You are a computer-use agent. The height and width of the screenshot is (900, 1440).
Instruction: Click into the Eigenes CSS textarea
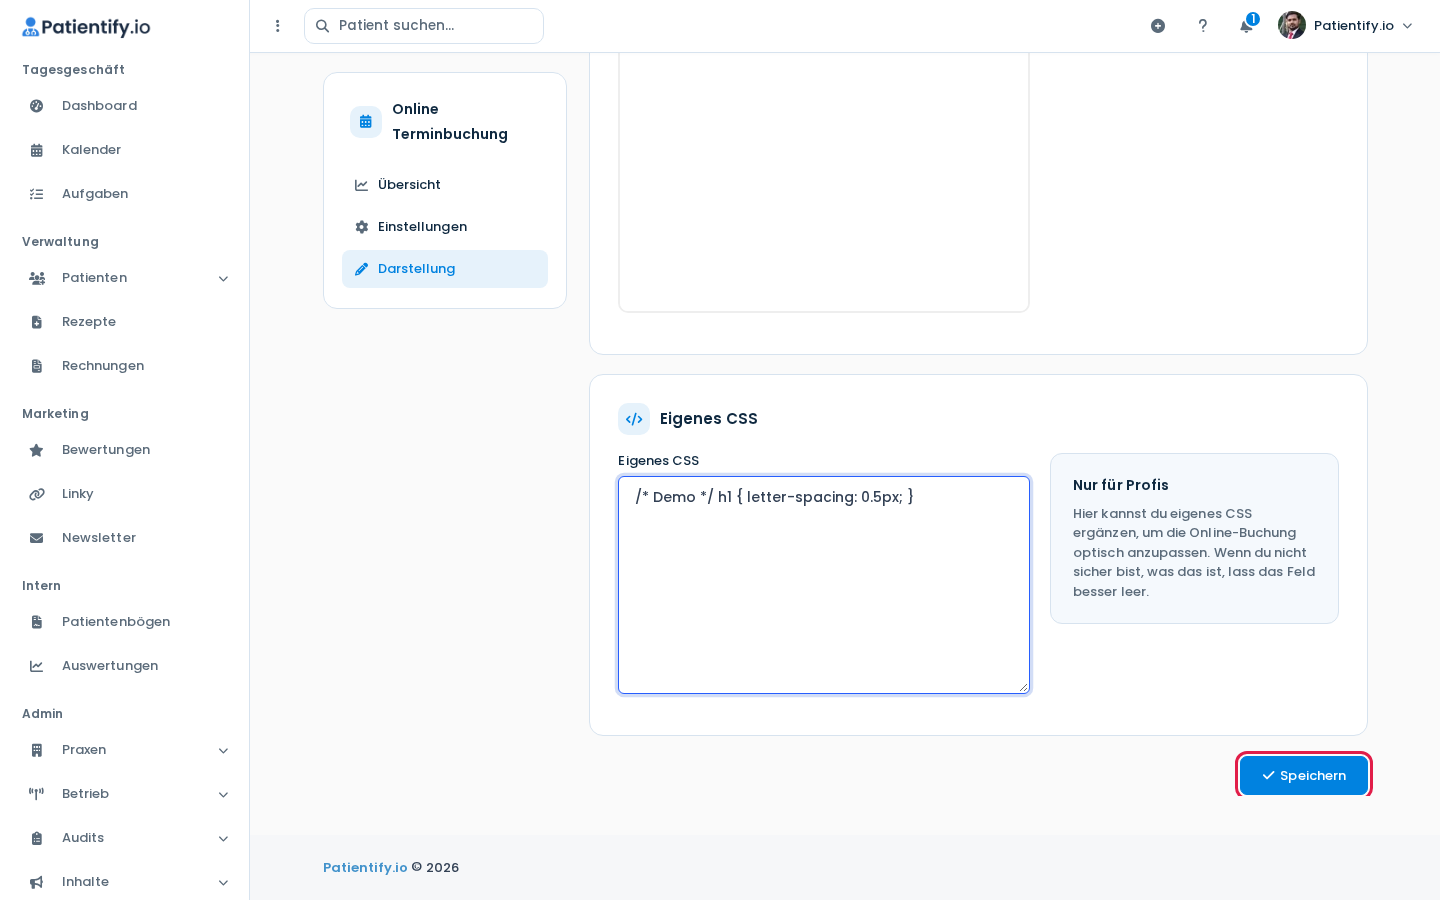coord(824,585)
